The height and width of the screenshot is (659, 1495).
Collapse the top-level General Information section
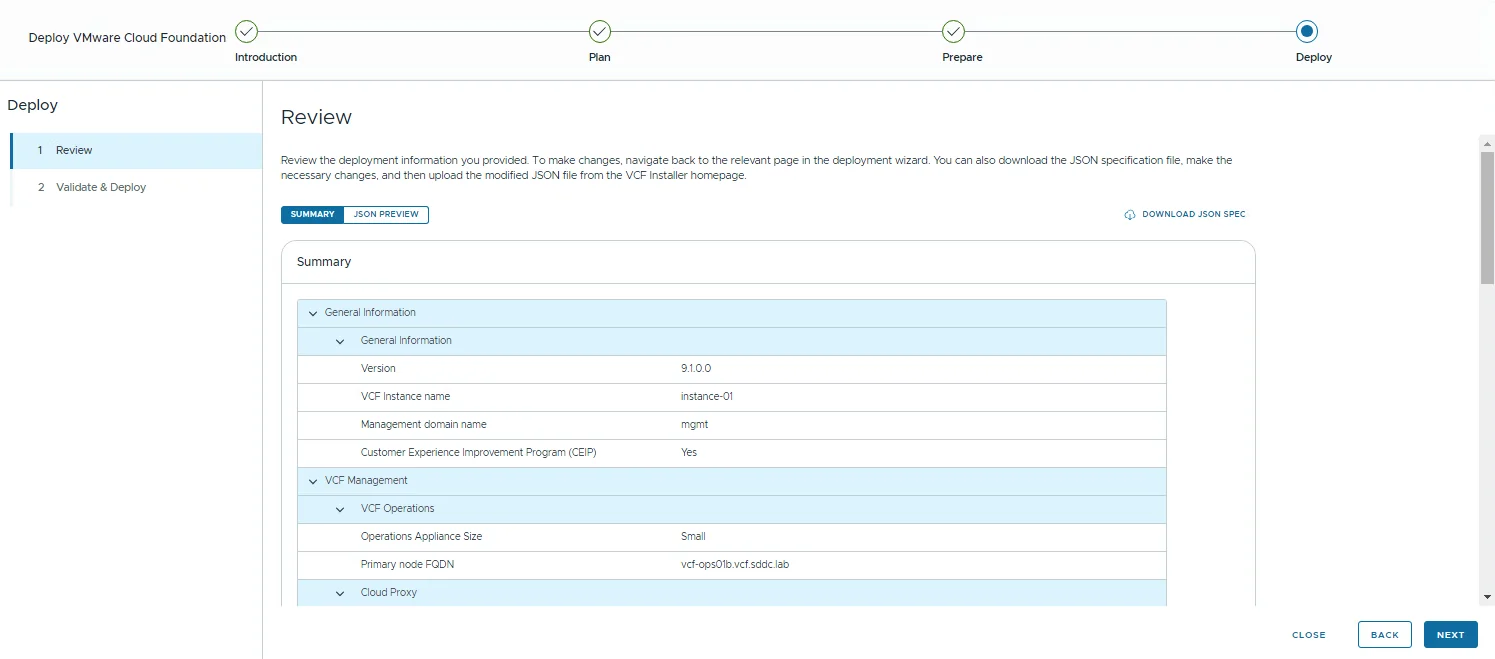coord(313,313)
